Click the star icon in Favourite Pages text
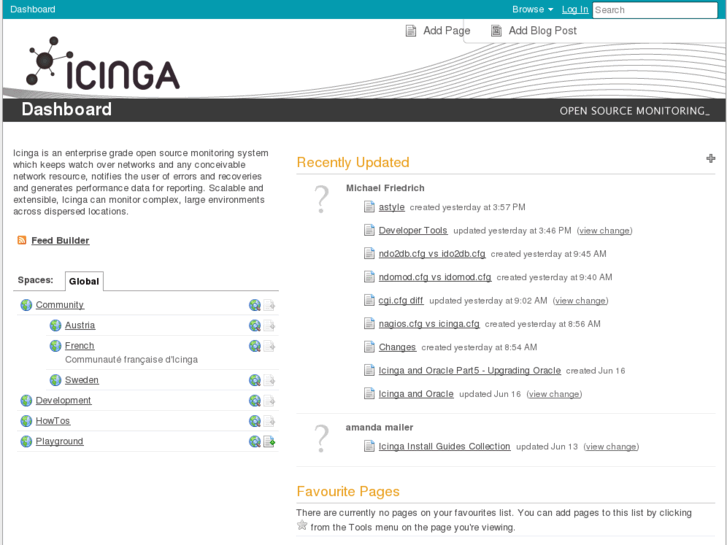 (x=302, y=526)
